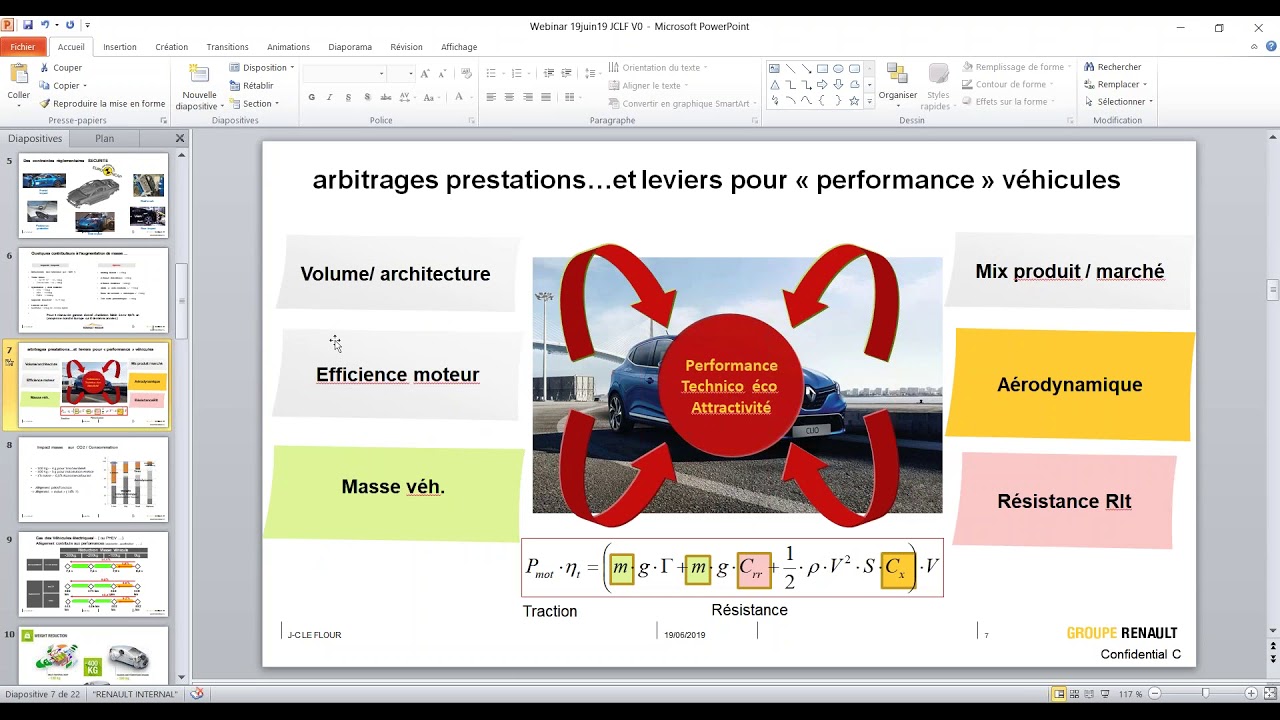Start slideshow from status bar icon
Image resolution: width=1280 pixels, height=720 pixels.
pos(1106,694)
